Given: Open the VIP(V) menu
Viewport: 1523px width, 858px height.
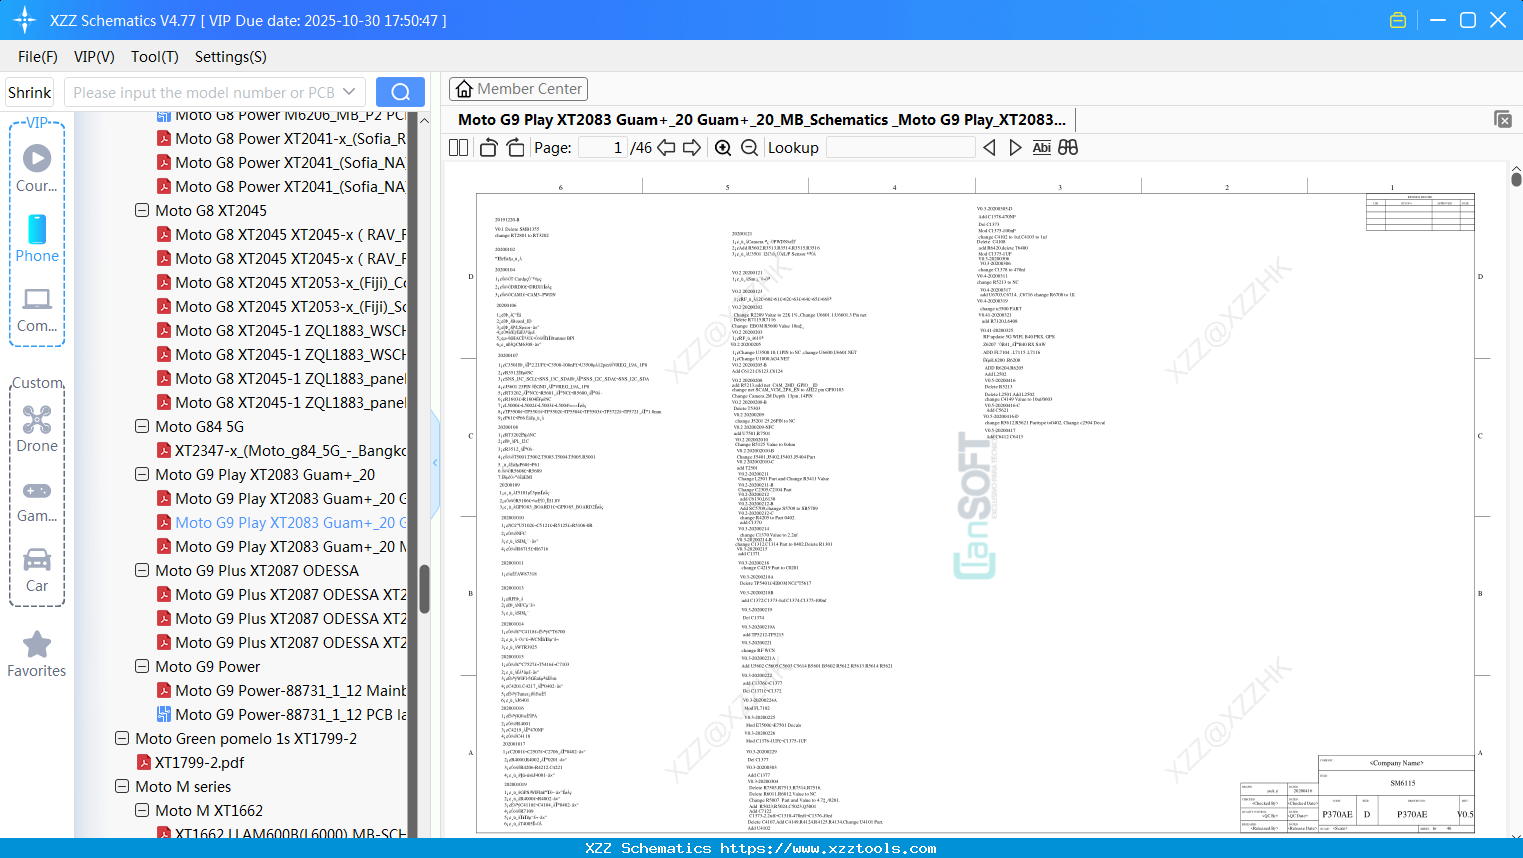Looking at the screenshot, I should tap(94, 57).
